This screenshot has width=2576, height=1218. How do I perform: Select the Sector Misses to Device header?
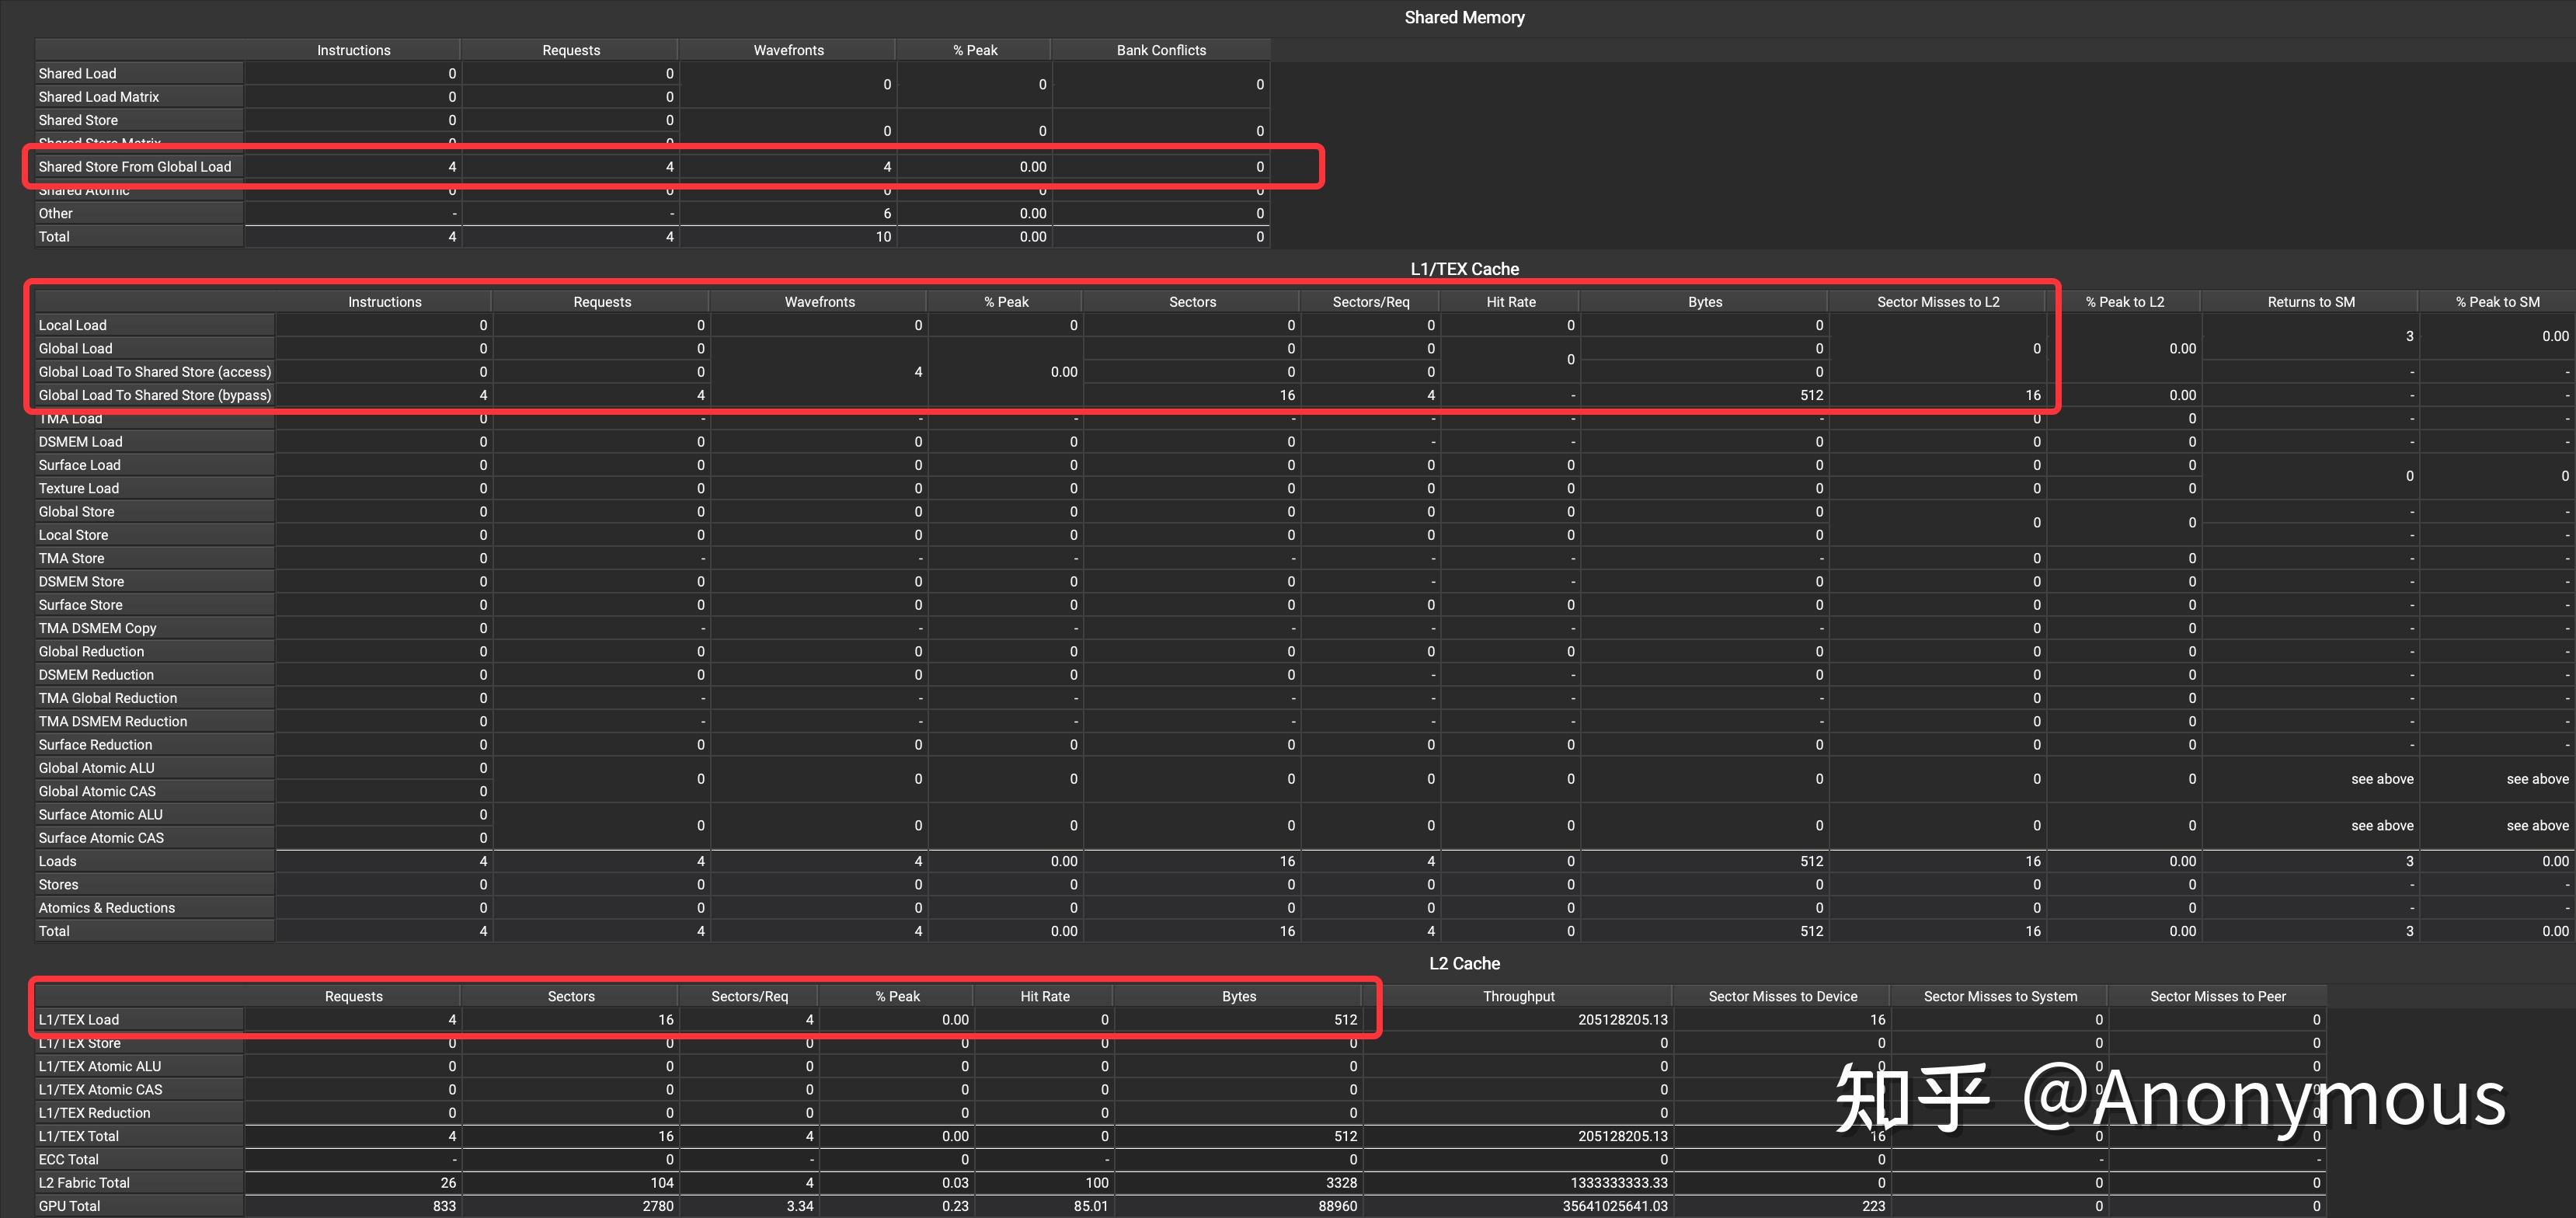tap(1782, 996)
